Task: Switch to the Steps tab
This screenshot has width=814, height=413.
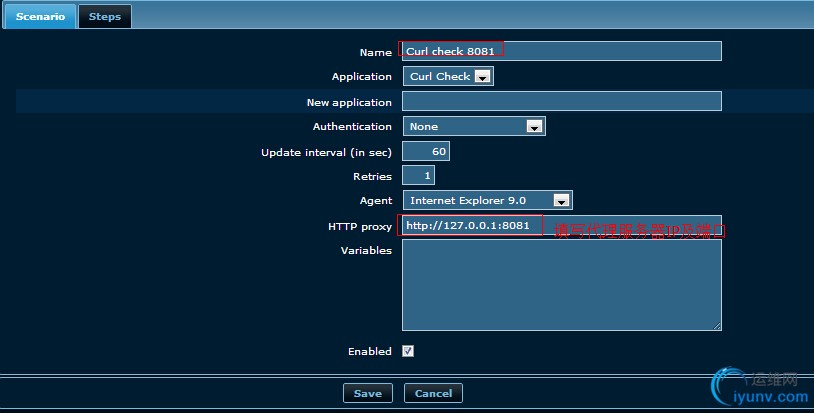Action: [x=105, y=16]
